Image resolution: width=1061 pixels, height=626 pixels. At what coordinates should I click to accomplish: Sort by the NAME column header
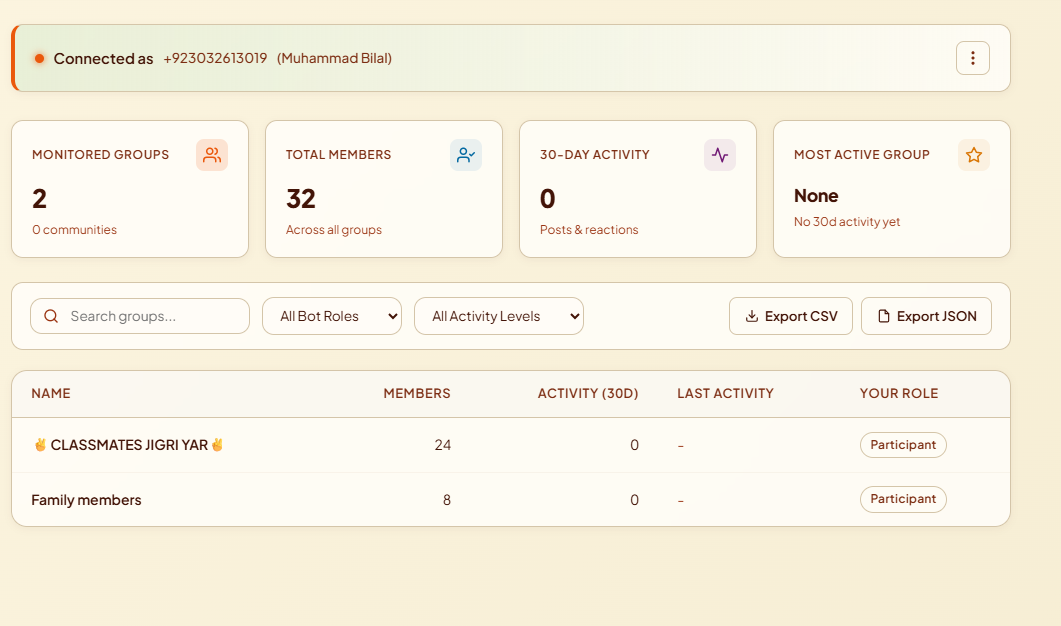click(x=51, y=393)
